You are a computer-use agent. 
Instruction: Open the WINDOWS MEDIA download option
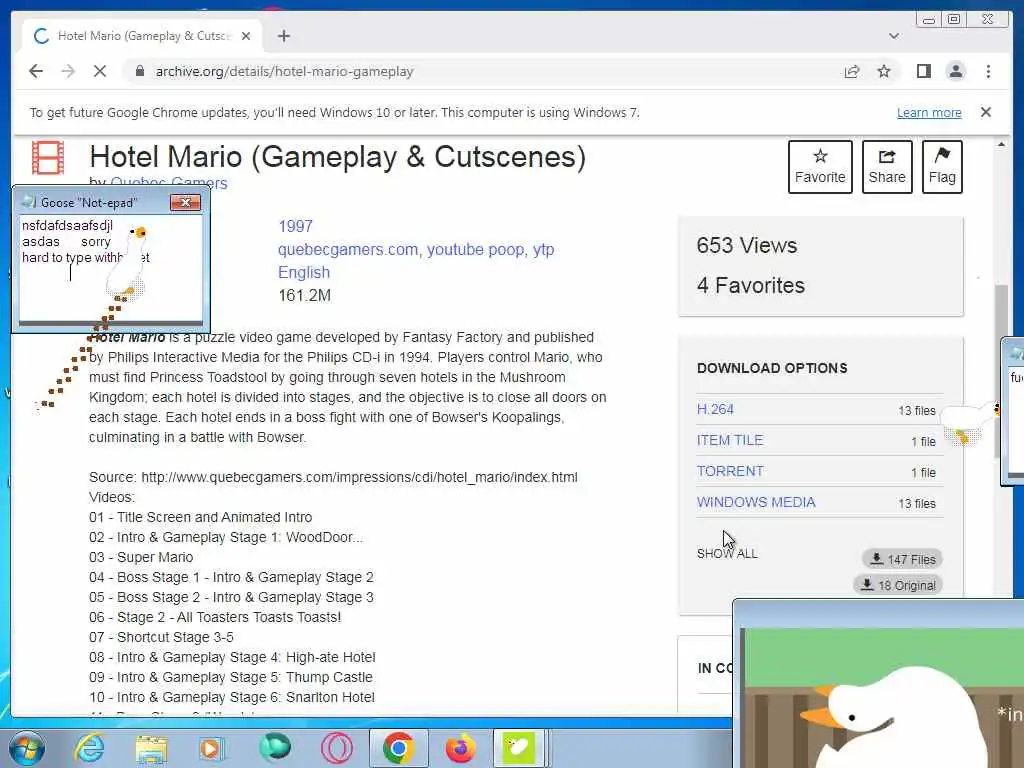coord(756,502)
